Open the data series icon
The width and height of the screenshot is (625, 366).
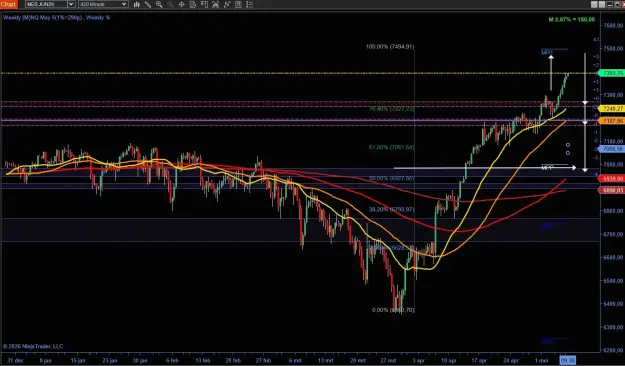(216, 4)
